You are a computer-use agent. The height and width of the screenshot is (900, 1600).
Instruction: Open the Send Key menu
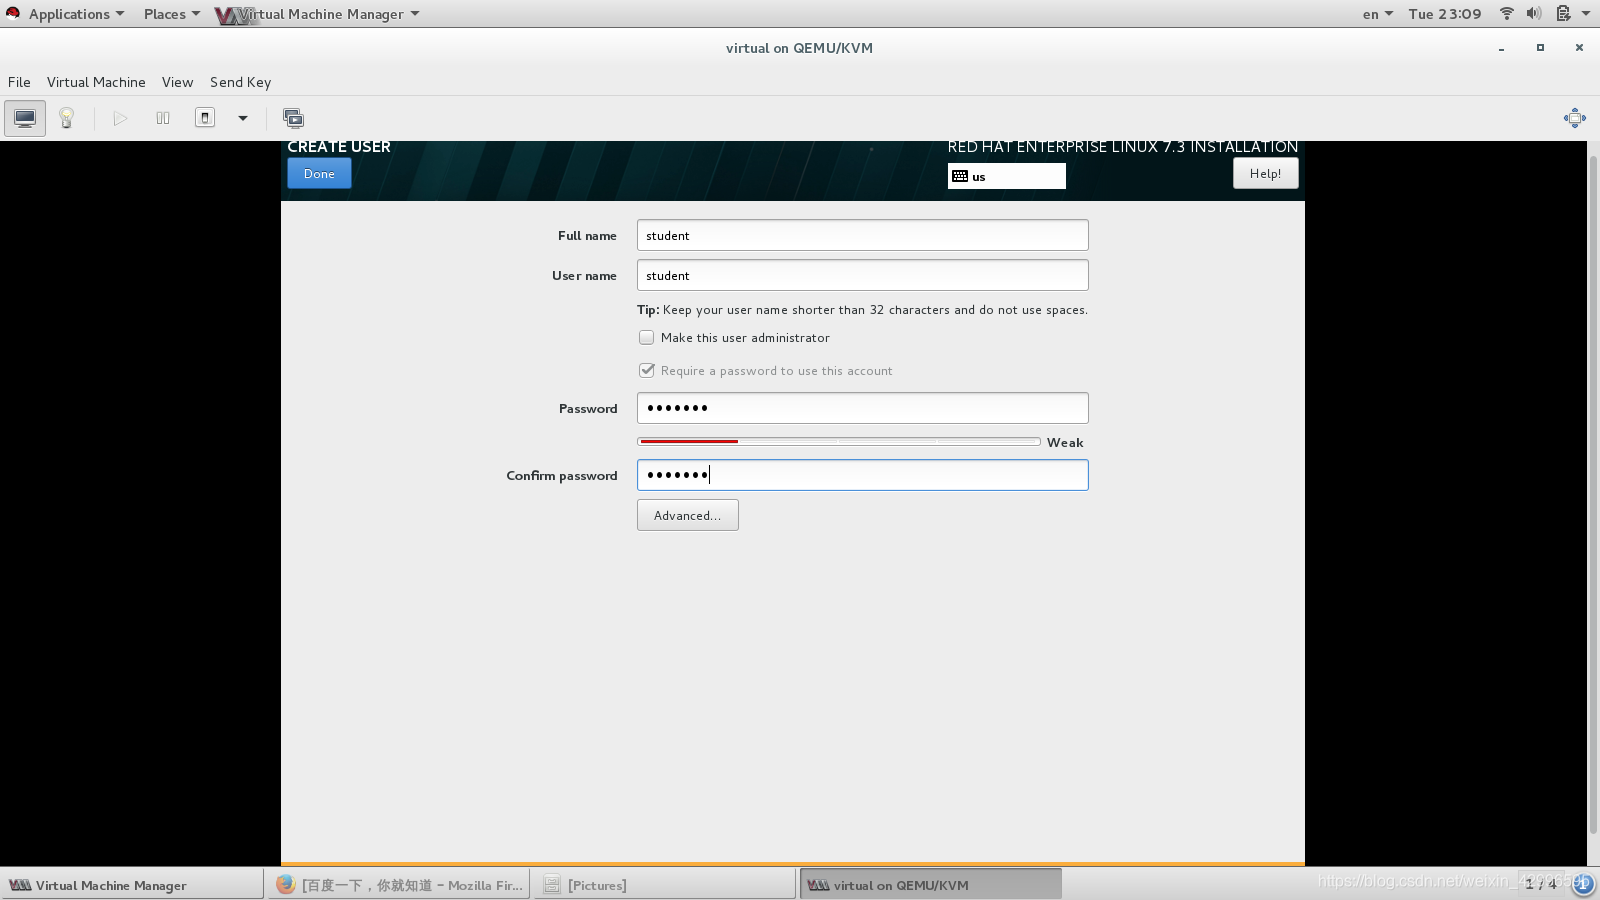pos(240,82)
